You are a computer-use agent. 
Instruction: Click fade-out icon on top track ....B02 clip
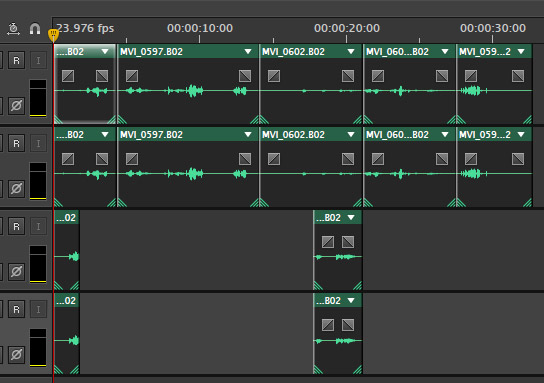(102, 76)
